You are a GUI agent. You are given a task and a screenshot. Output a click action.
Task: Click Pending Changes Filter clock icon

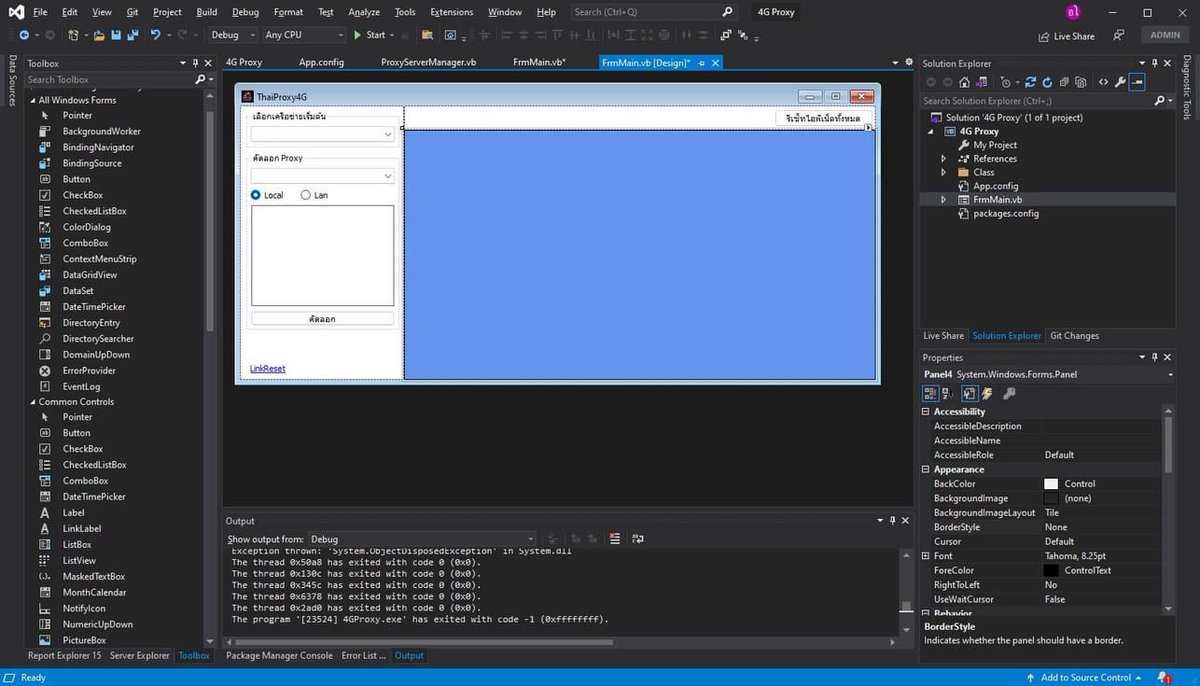pos(1005,82)
